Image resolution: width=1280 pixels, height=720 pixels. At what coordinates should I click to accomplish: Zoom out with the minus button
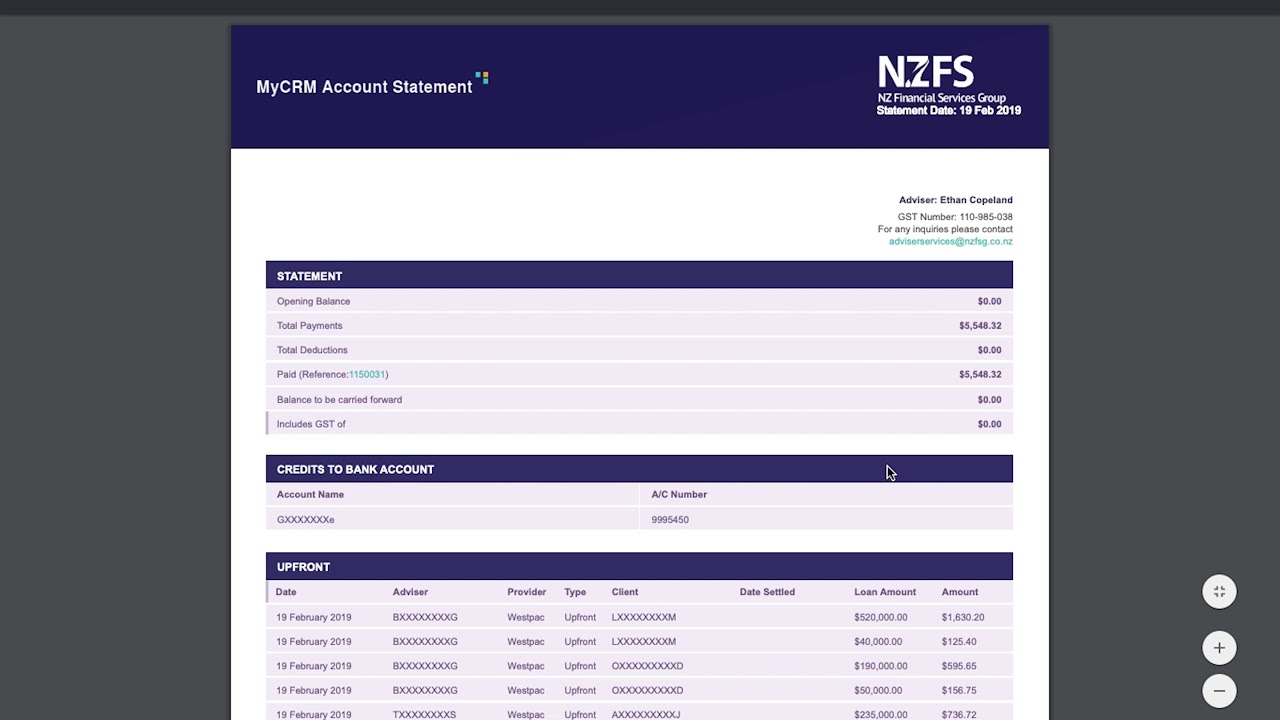pos(1219,691)
